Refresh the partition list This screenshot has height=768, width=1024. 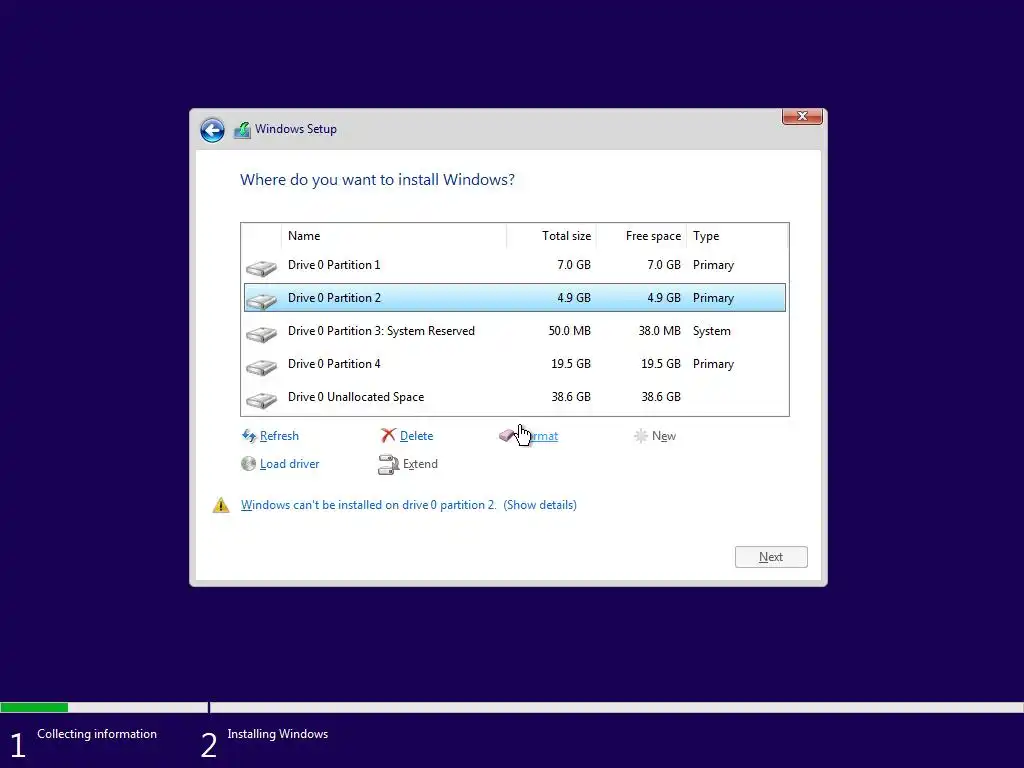tap(279, 436)
